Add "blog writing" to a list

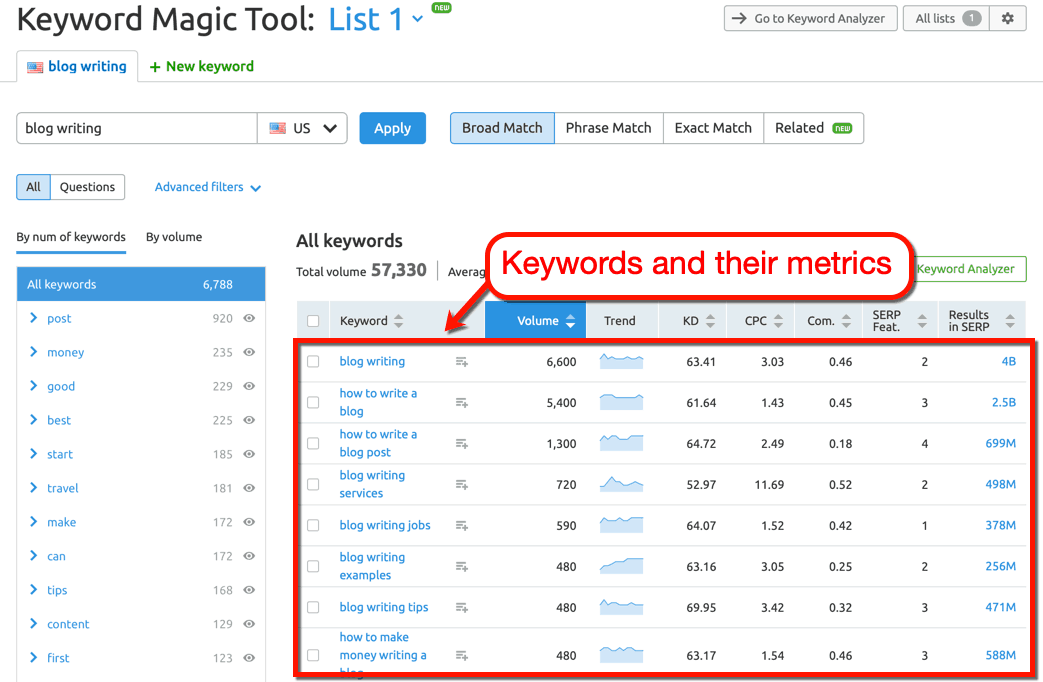point(462,361)
